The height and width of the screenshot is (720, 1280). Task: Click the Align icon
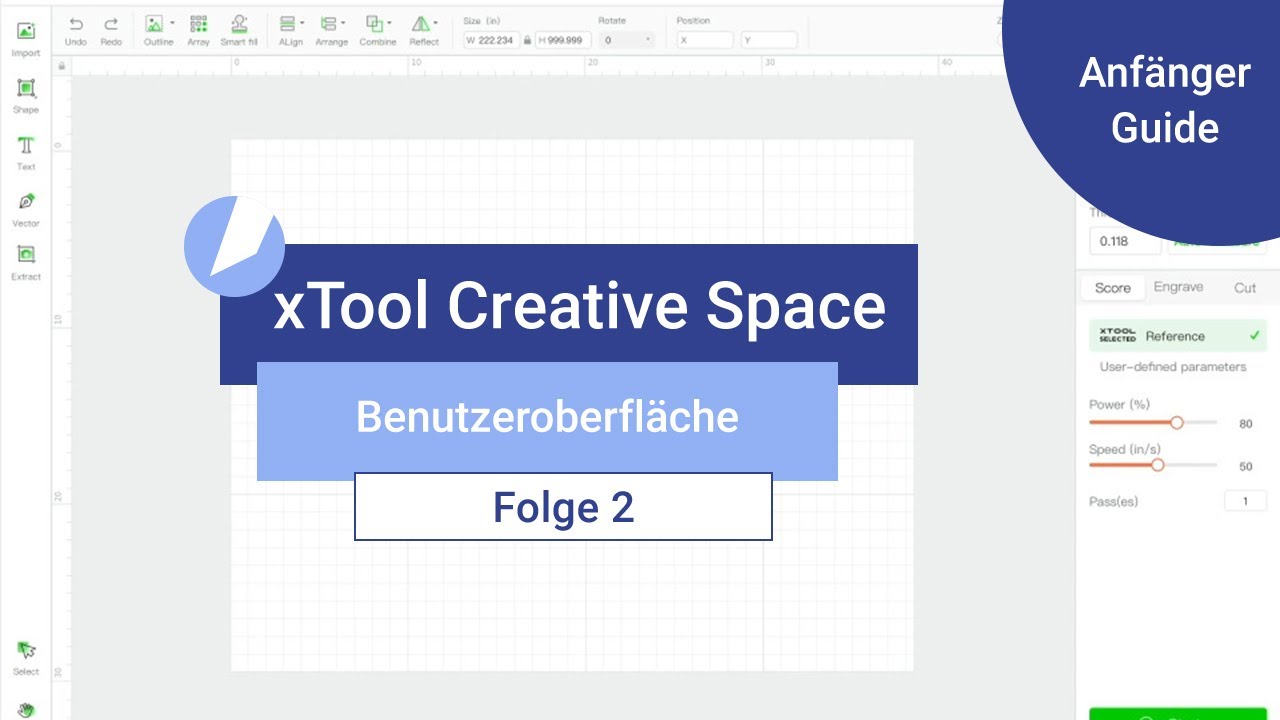[287, 23]
